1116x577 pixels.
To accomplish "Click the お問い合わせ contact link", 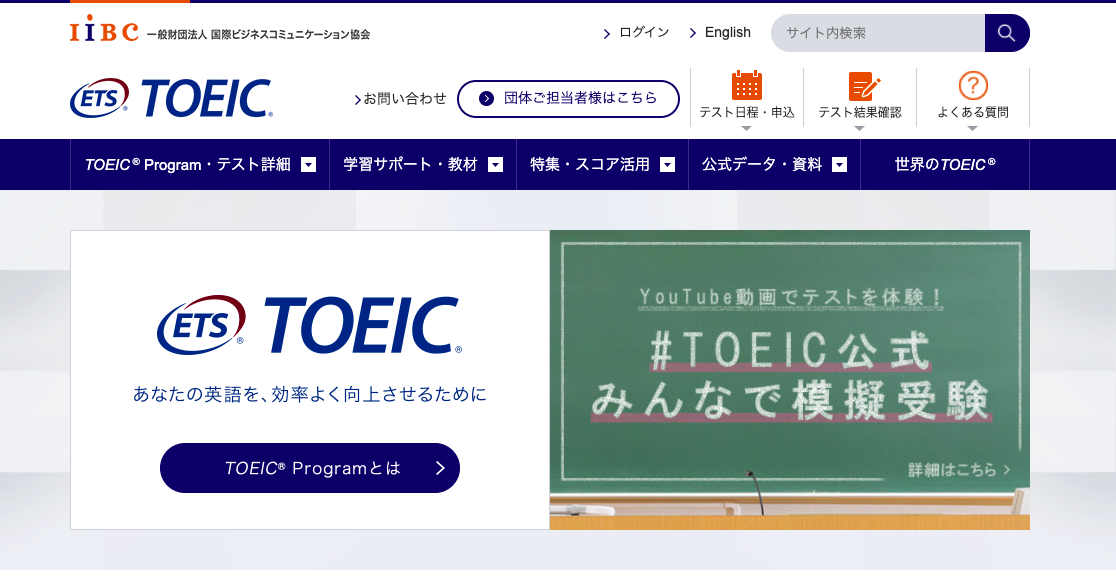I will [x=404, y=98].
